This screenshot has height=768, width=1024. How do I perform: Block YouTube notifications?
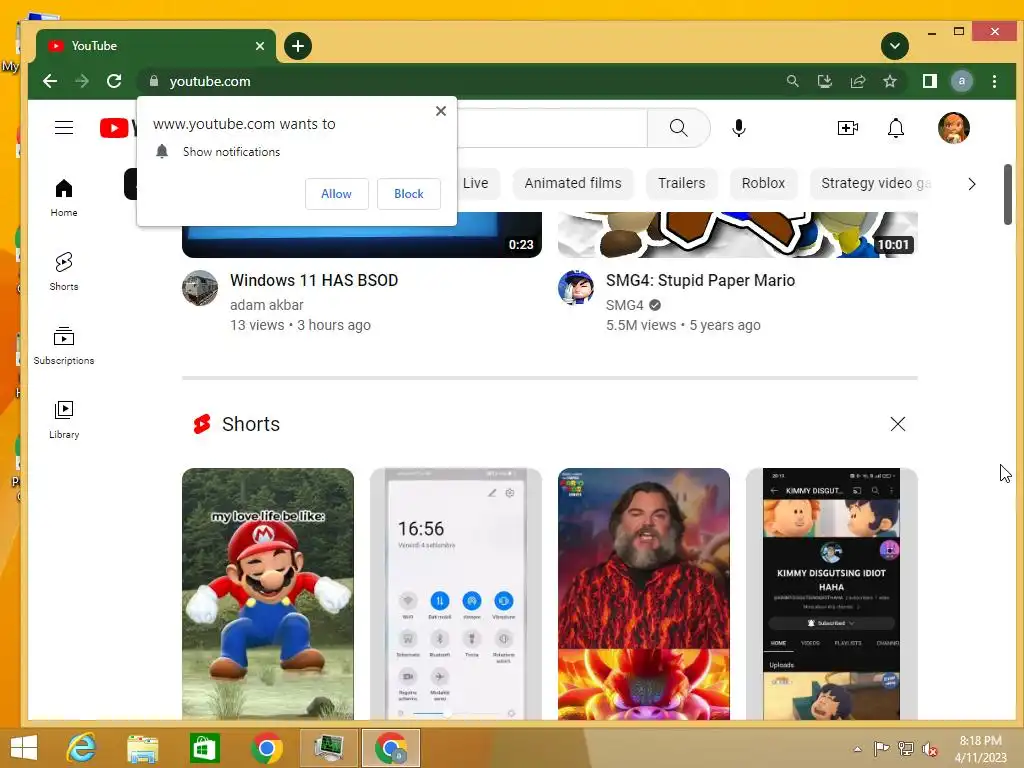coord(409,194)
